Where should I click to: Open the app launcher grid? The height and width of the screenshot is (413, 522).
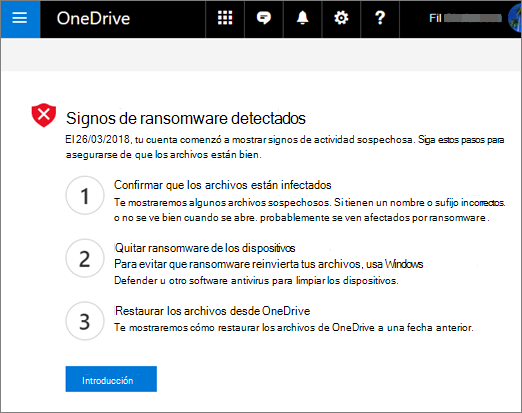click(x=225, y=18)
